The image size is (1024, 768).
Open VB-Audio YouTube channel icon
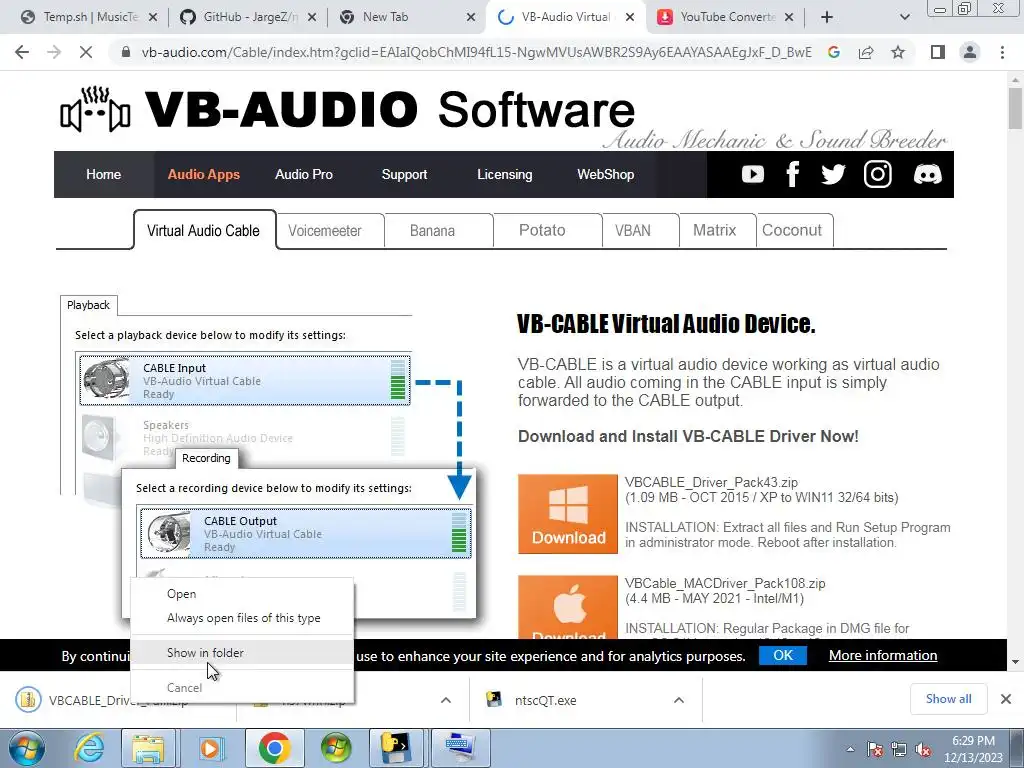(752, 174)
